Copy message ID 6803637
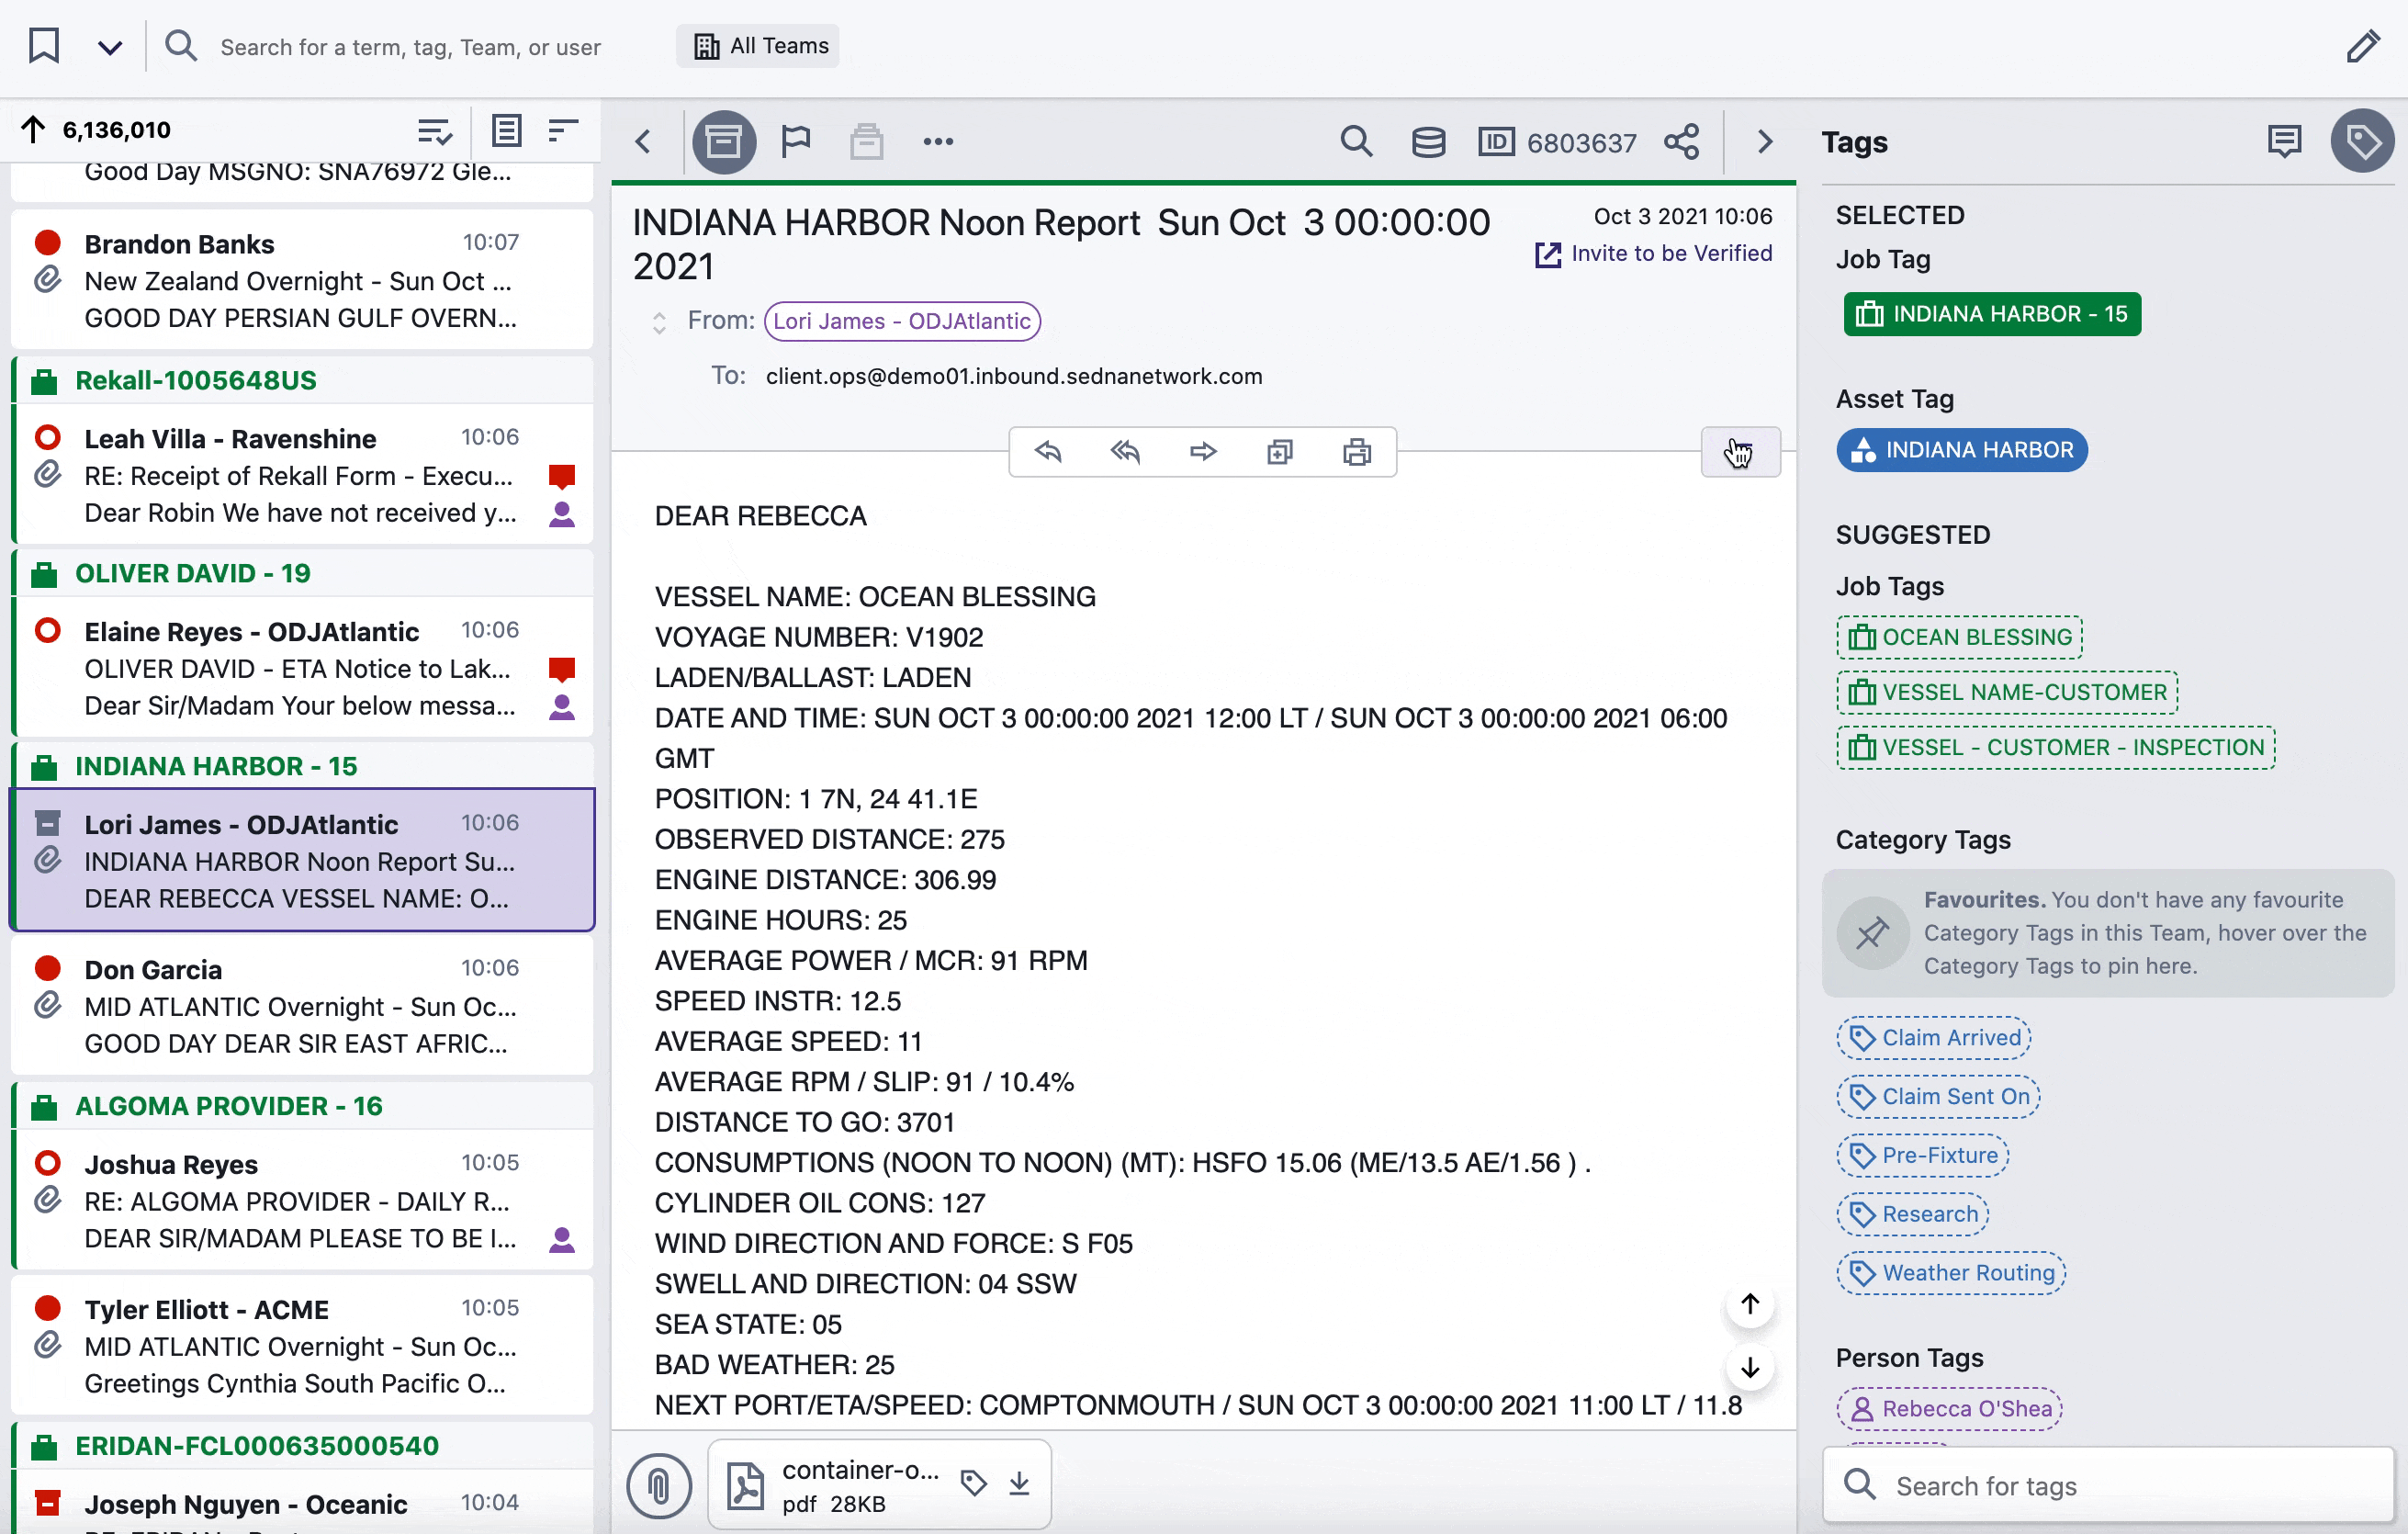 [x=1557, y=142]
